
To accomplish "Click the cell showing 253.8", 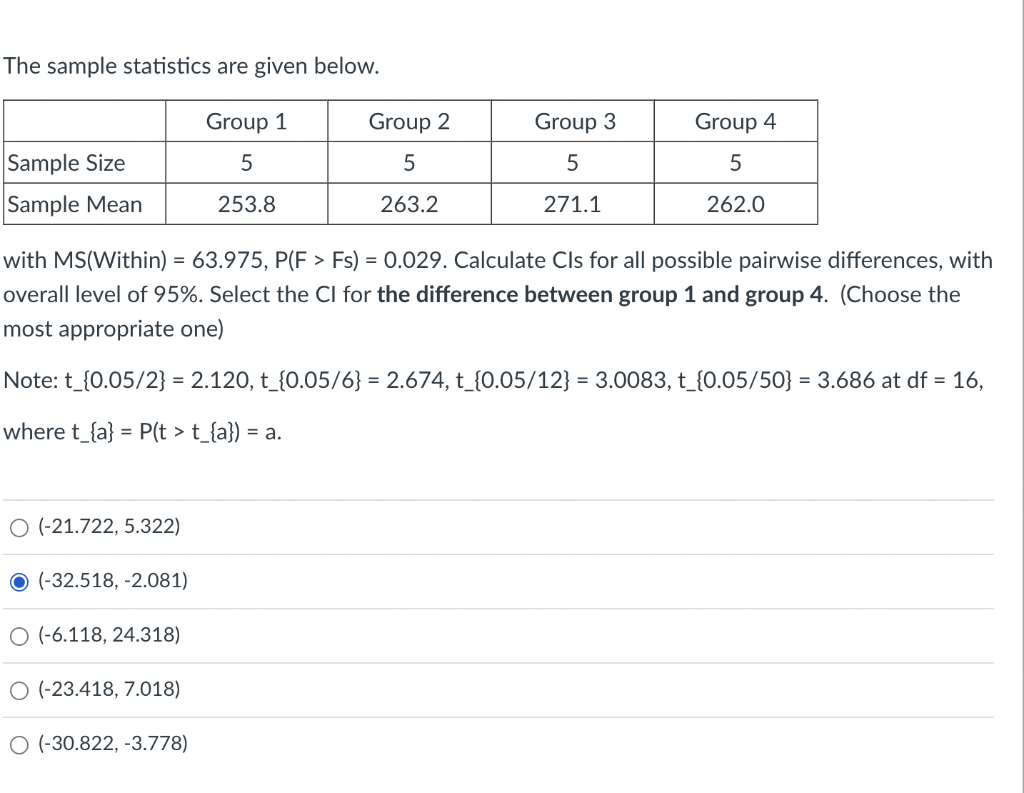I will [246, 204].
